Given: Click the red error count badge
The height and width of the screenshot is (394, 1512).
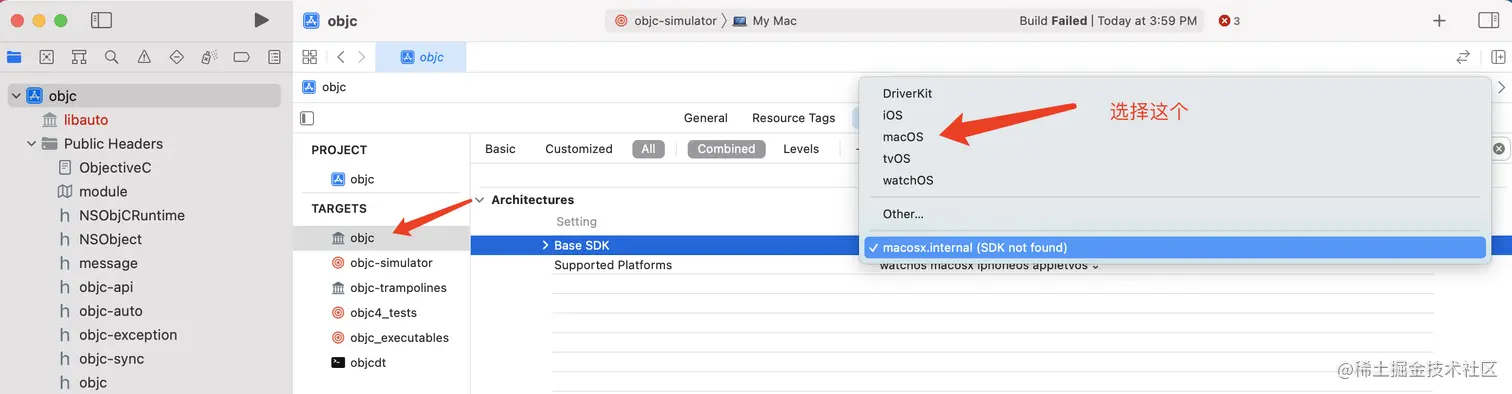Looking at the screenshot, I should (x=1230, y=20).
